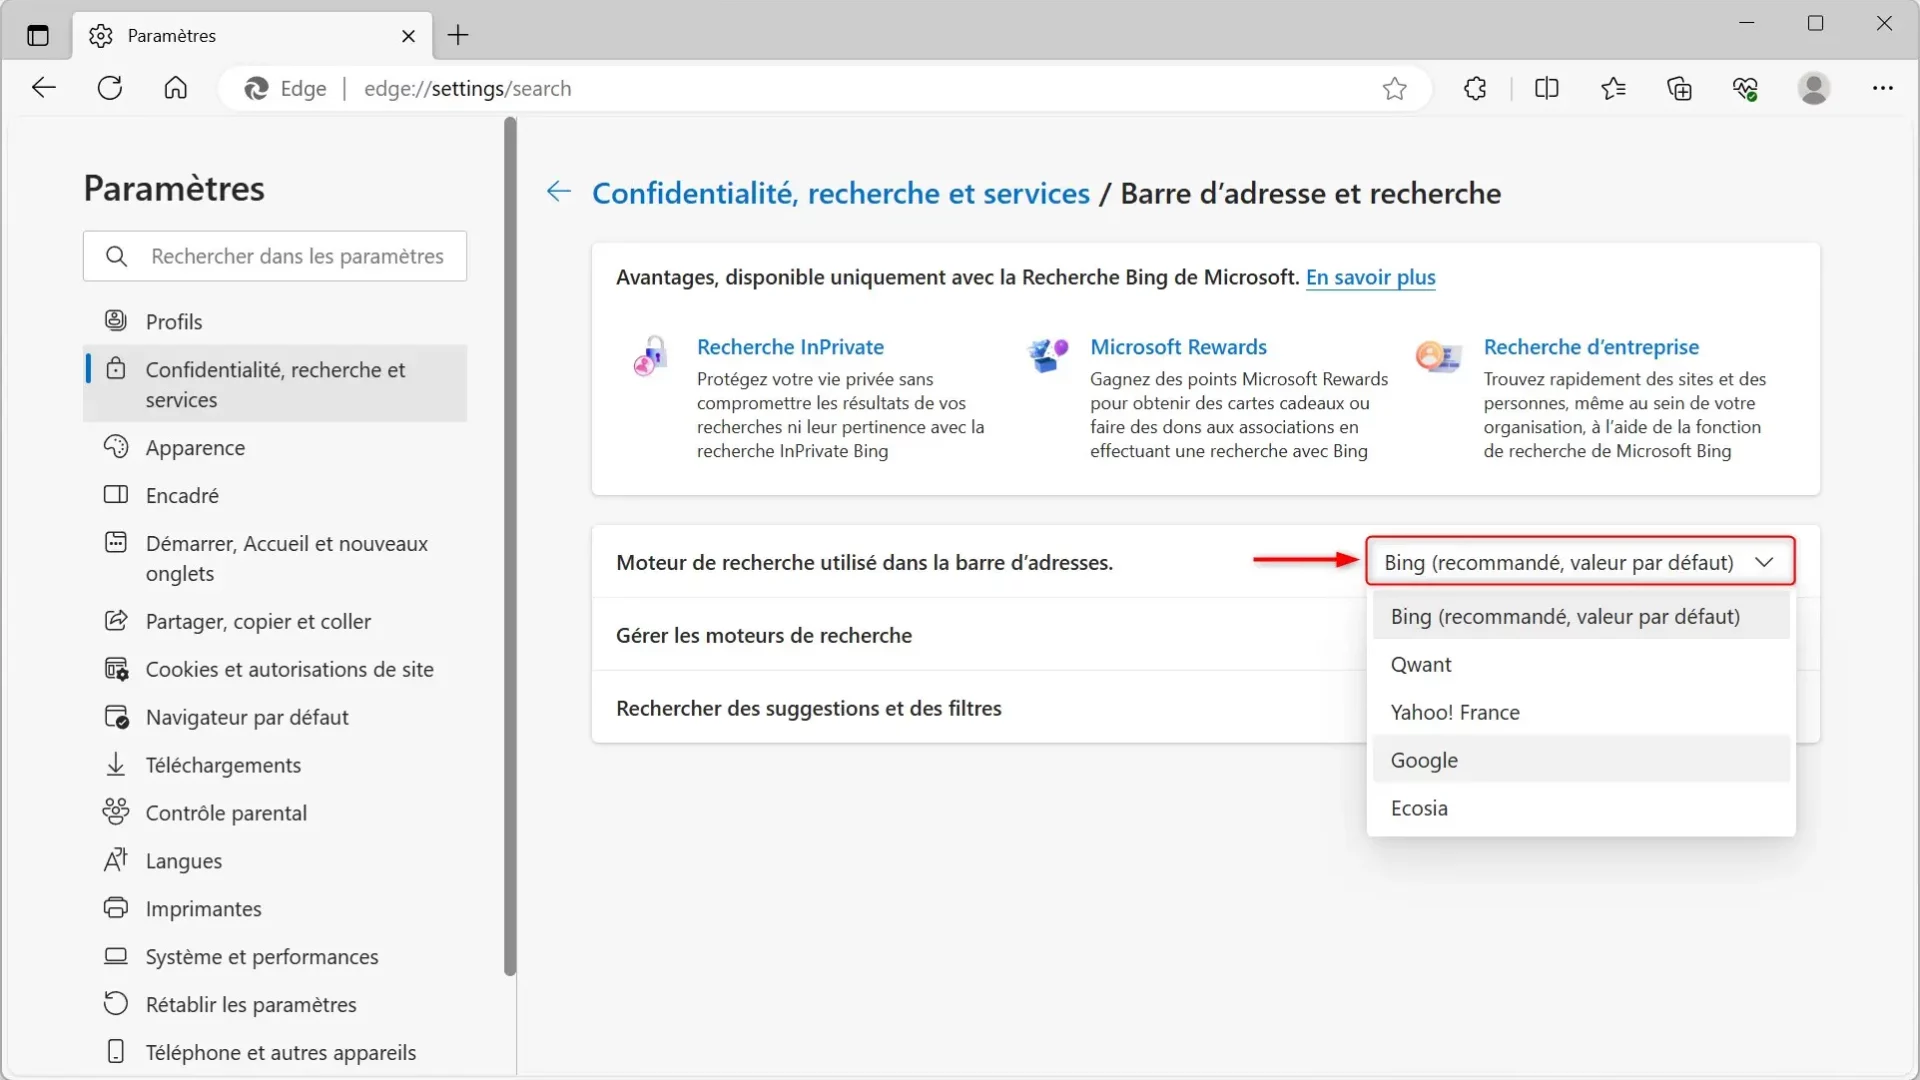The image size is (1920, 1080).
Task: Open the Langues settings section
Action: coord(275,861)
